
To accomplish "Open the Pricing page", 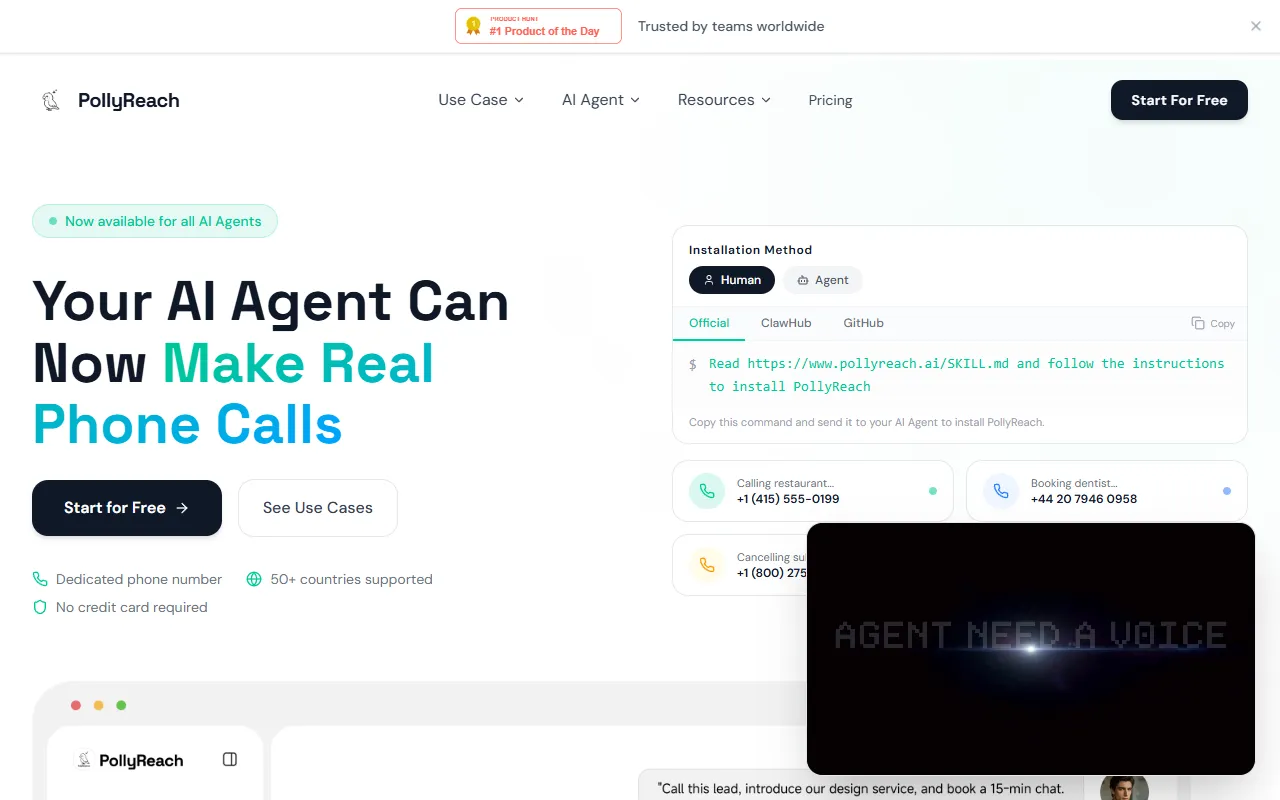I will (830, 100).
